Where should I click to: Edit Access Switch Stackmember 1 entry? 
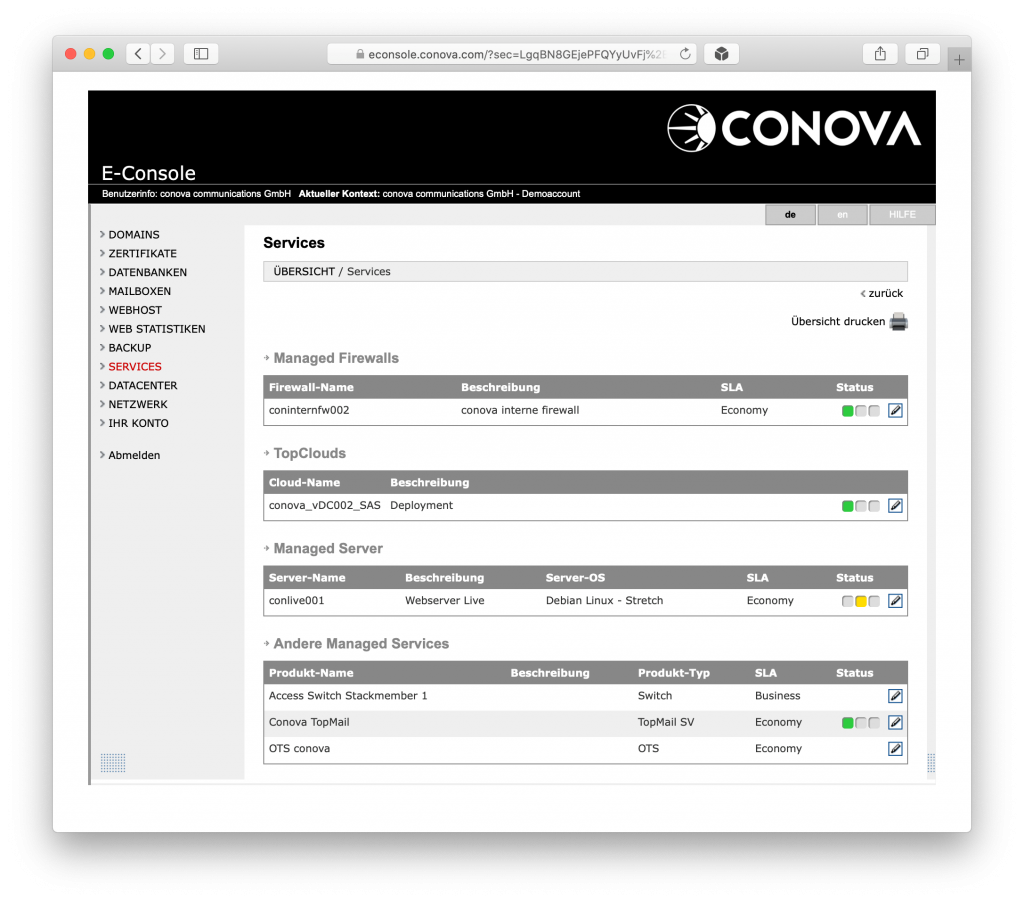click(895, 696)
